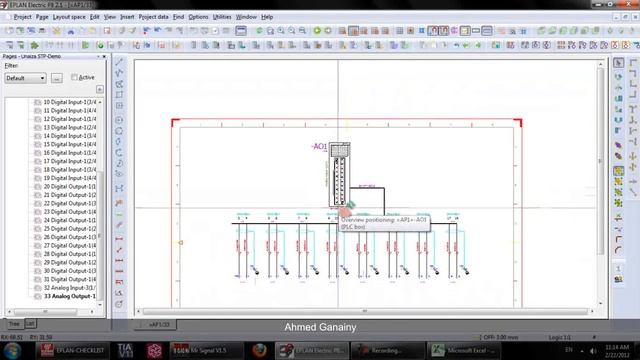Open the Project menu

[x=22, y=17]
